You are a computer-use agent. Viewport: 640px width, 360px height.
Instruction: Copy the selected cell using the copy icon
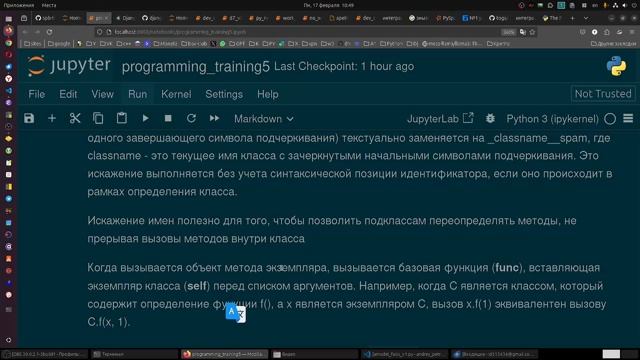[98, 118]
